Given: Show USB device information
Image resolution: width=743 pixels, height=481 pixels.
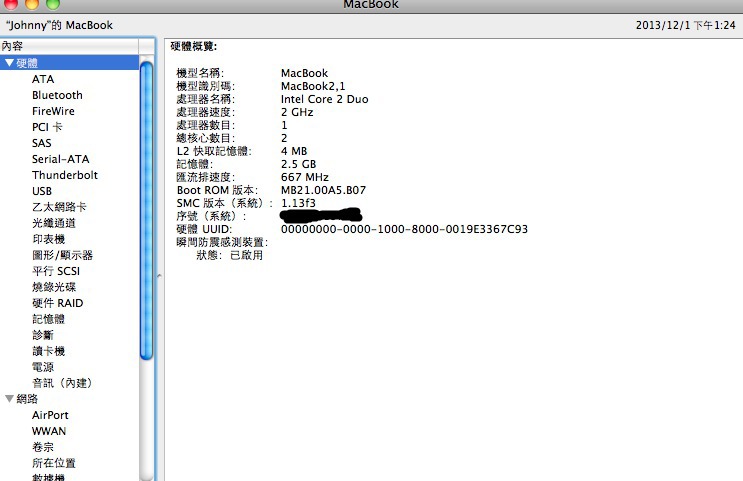Looking at the screenshot, I should tap(42, 191).
